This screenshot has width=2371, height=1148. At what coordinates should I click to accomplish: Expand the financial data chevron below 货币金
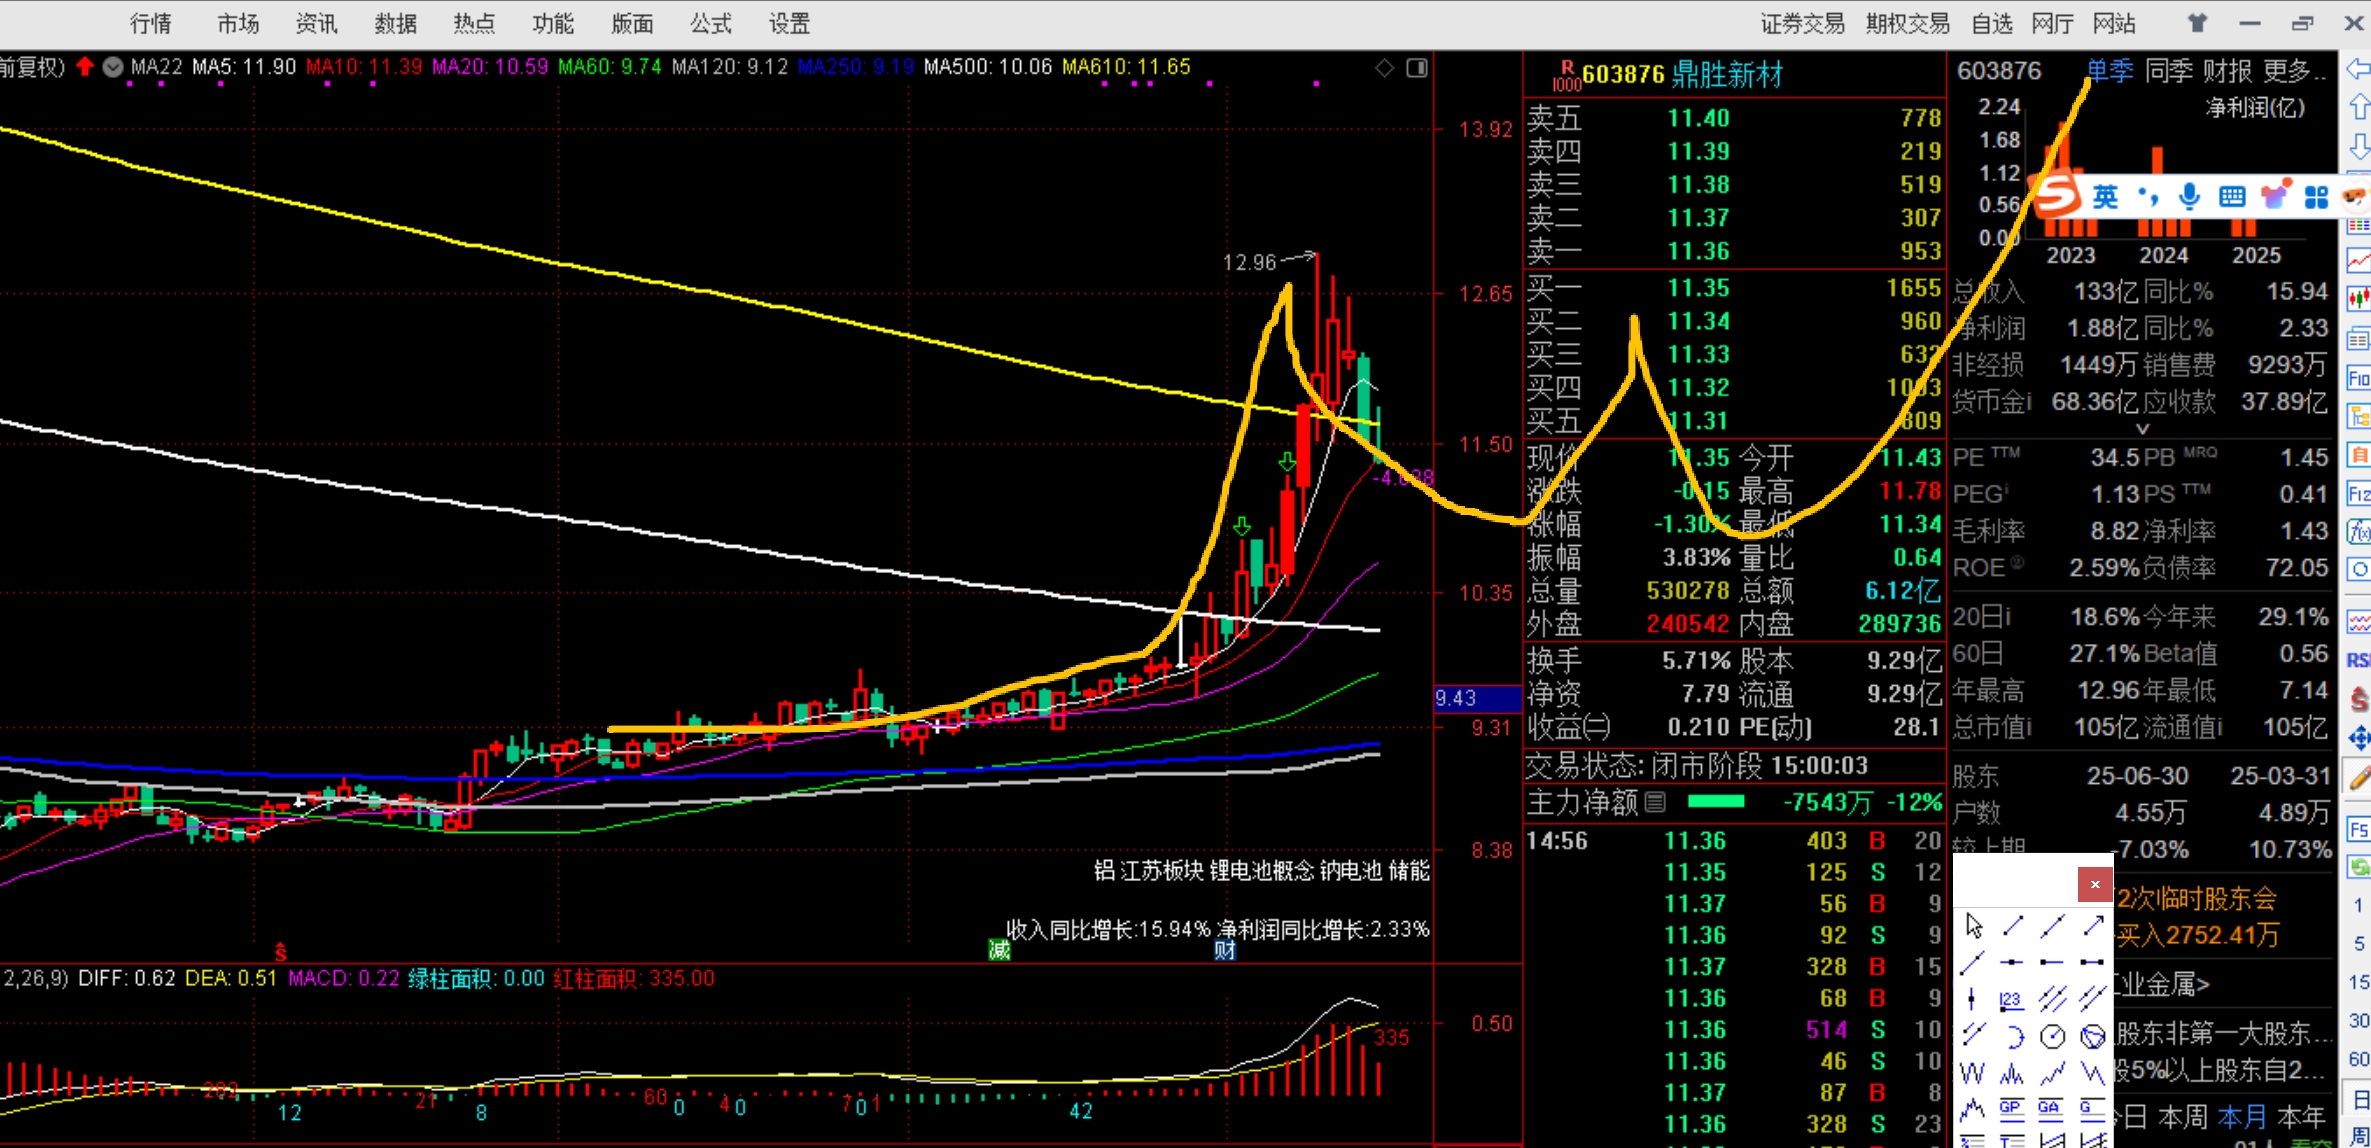2142,429
